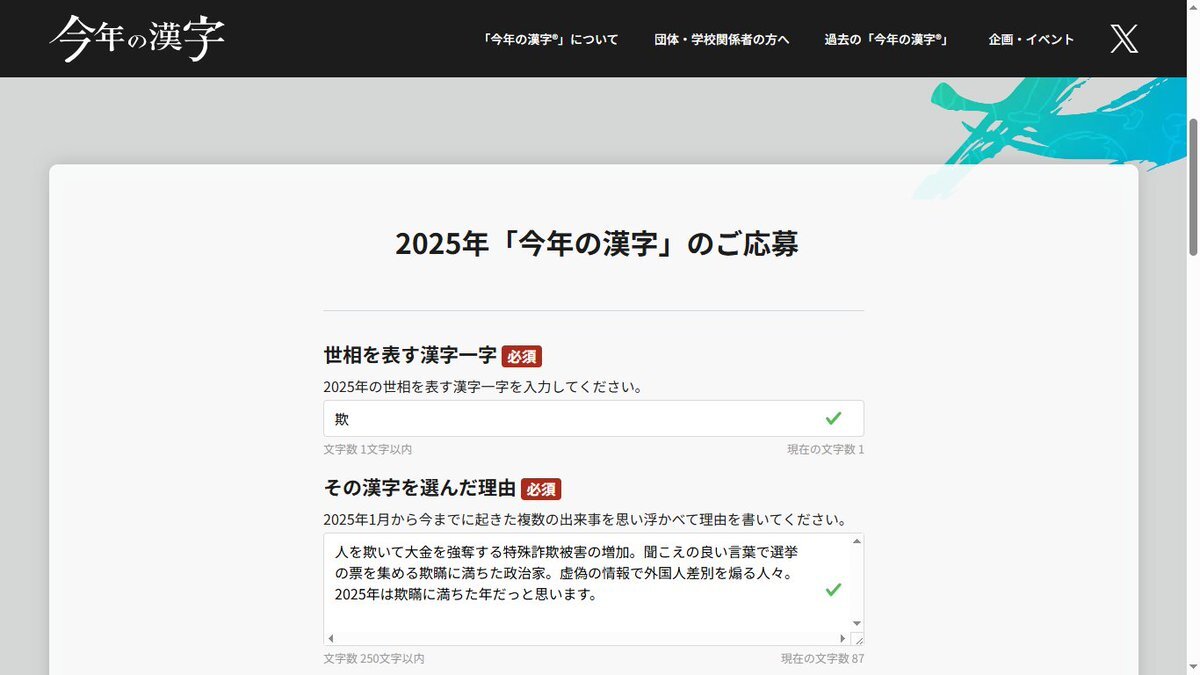
Task: Open 団体・学校関係者の方へ menu
Action: point(722,40)
